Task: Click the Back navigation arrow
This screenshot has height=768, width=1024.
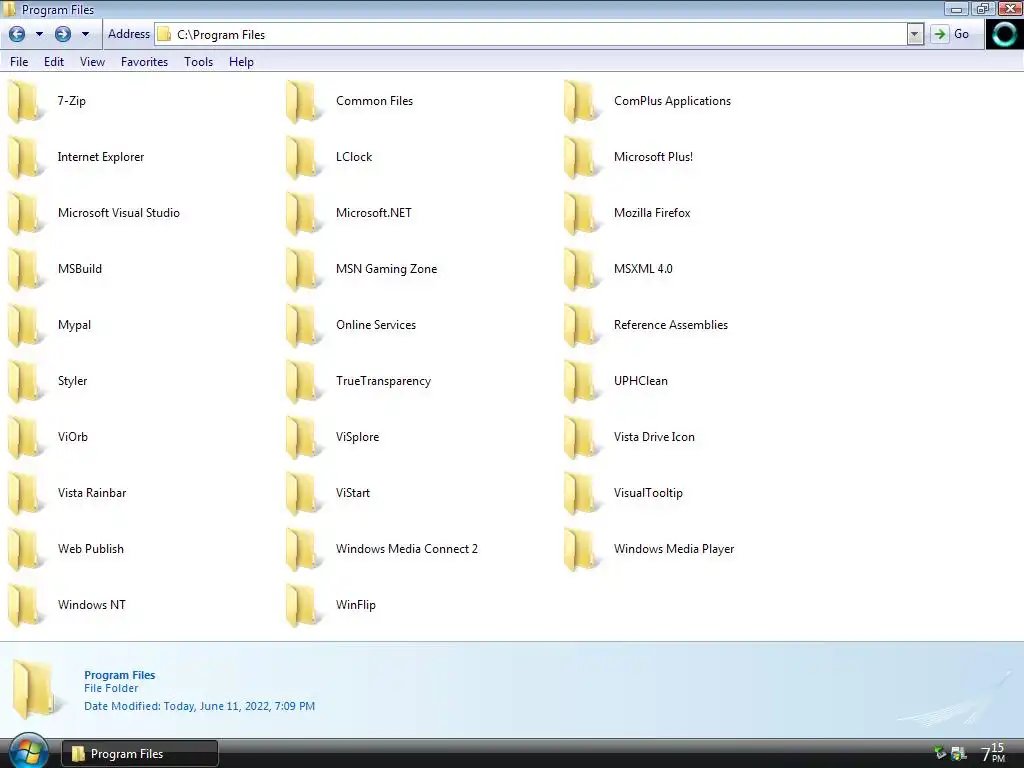Action: [17, 34]
